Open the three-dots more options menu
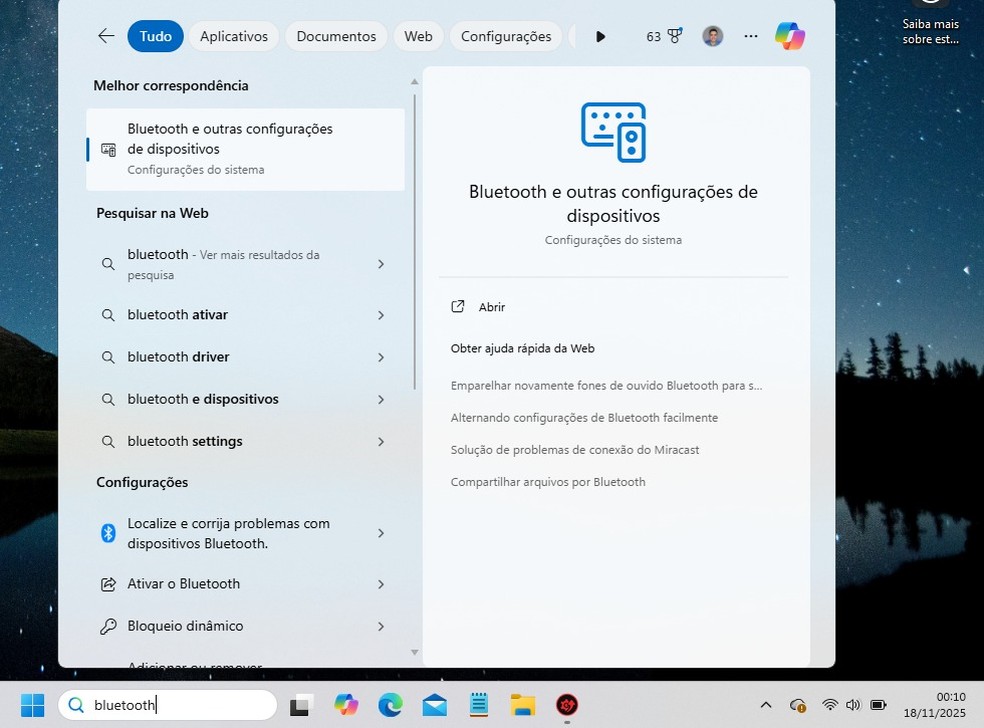Image resolution: width=984 pixels, height=728 pixels. tap(750, 36)
